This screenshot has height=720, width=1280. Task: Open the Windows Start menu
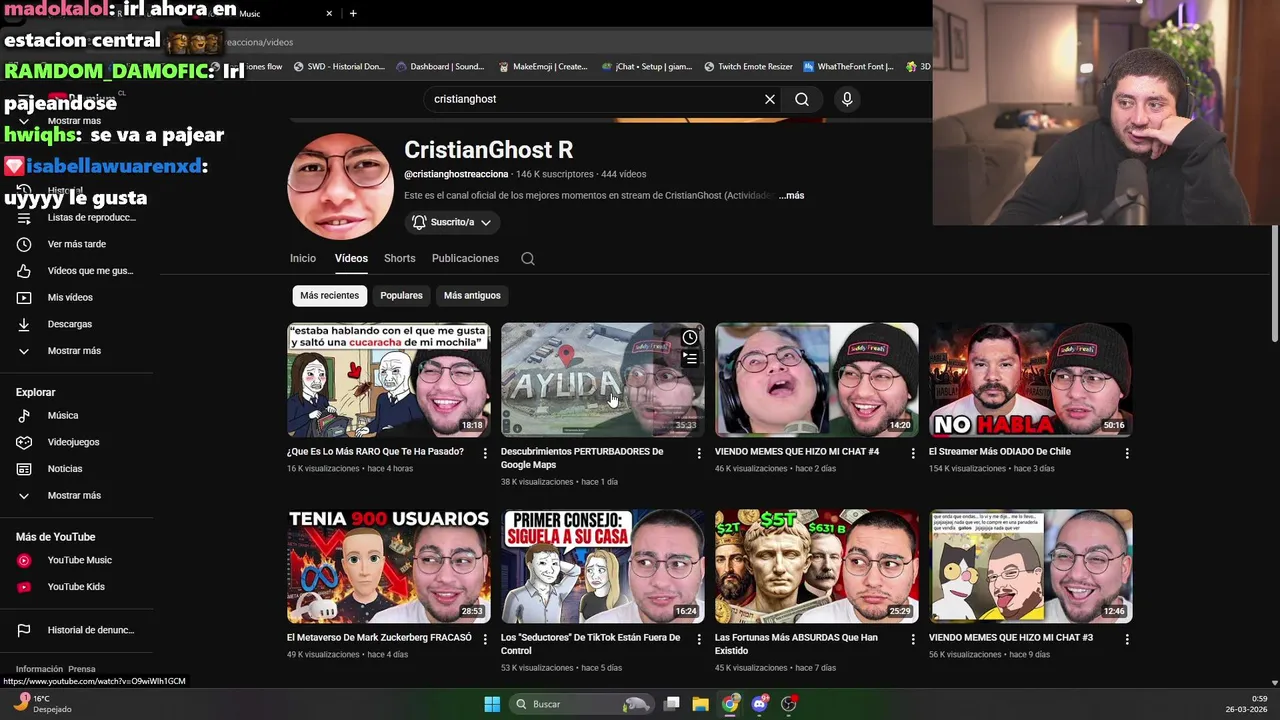tap(492, 704)
